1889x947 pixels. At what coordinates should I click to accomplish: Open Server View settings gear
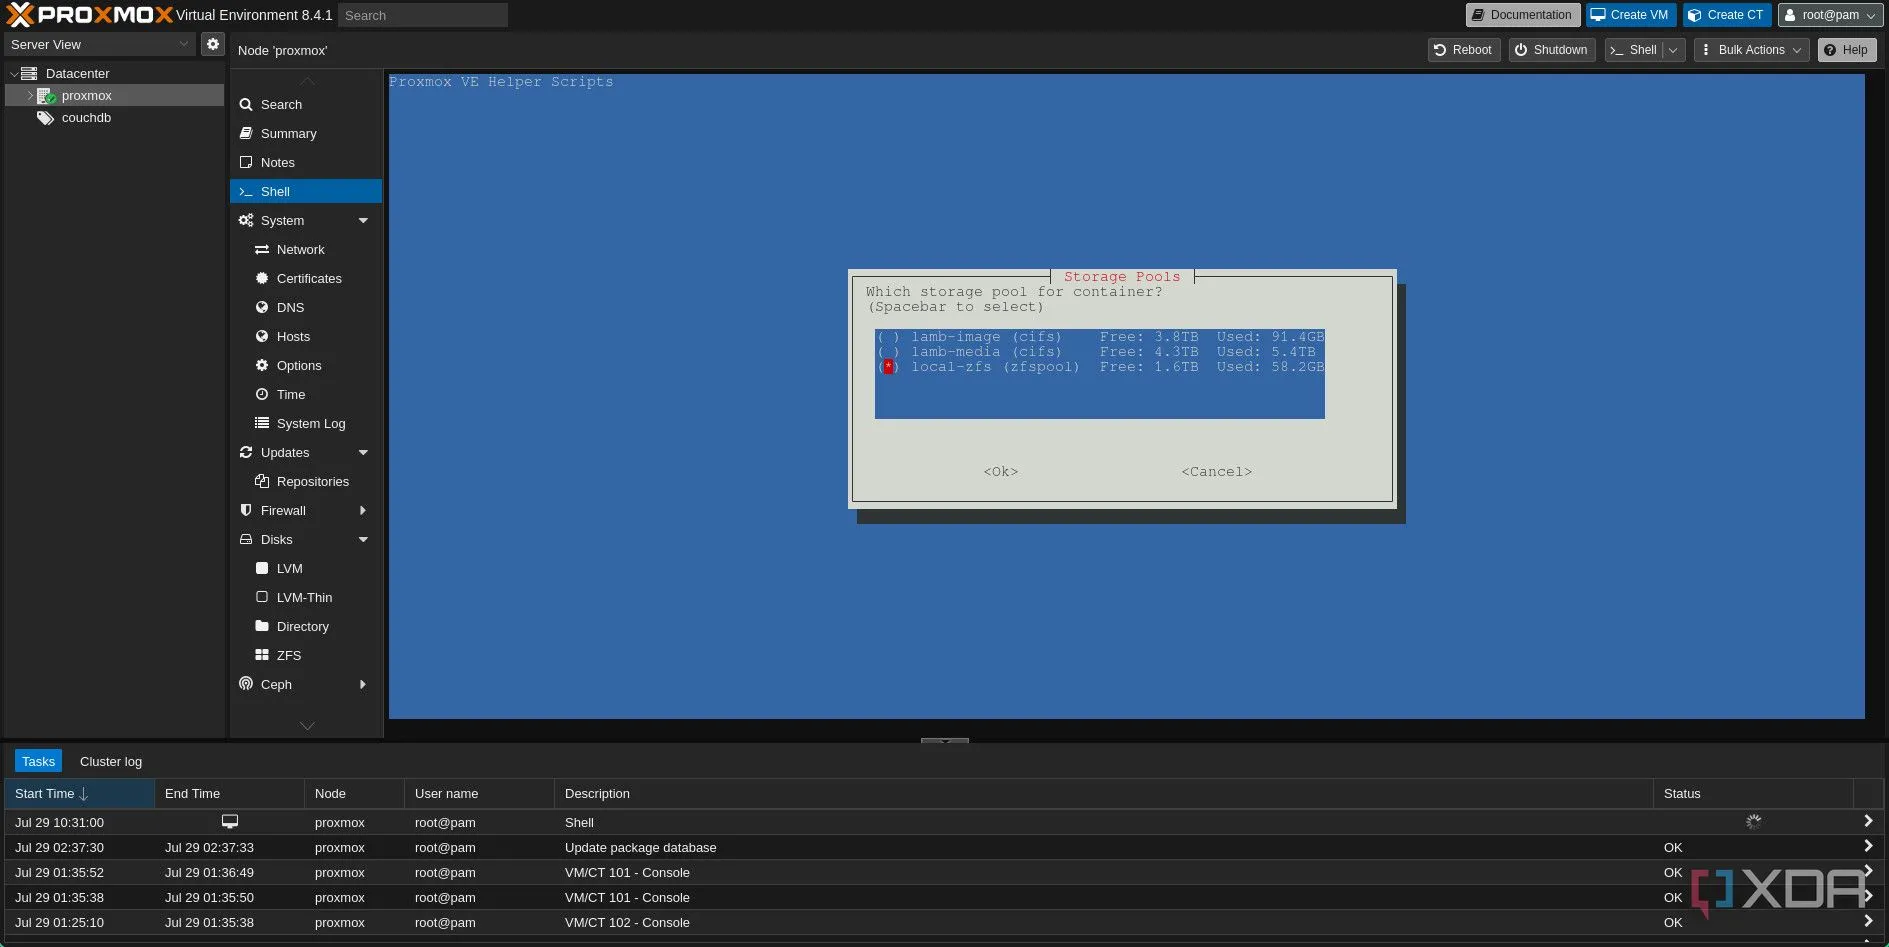[x=212, y=44]
